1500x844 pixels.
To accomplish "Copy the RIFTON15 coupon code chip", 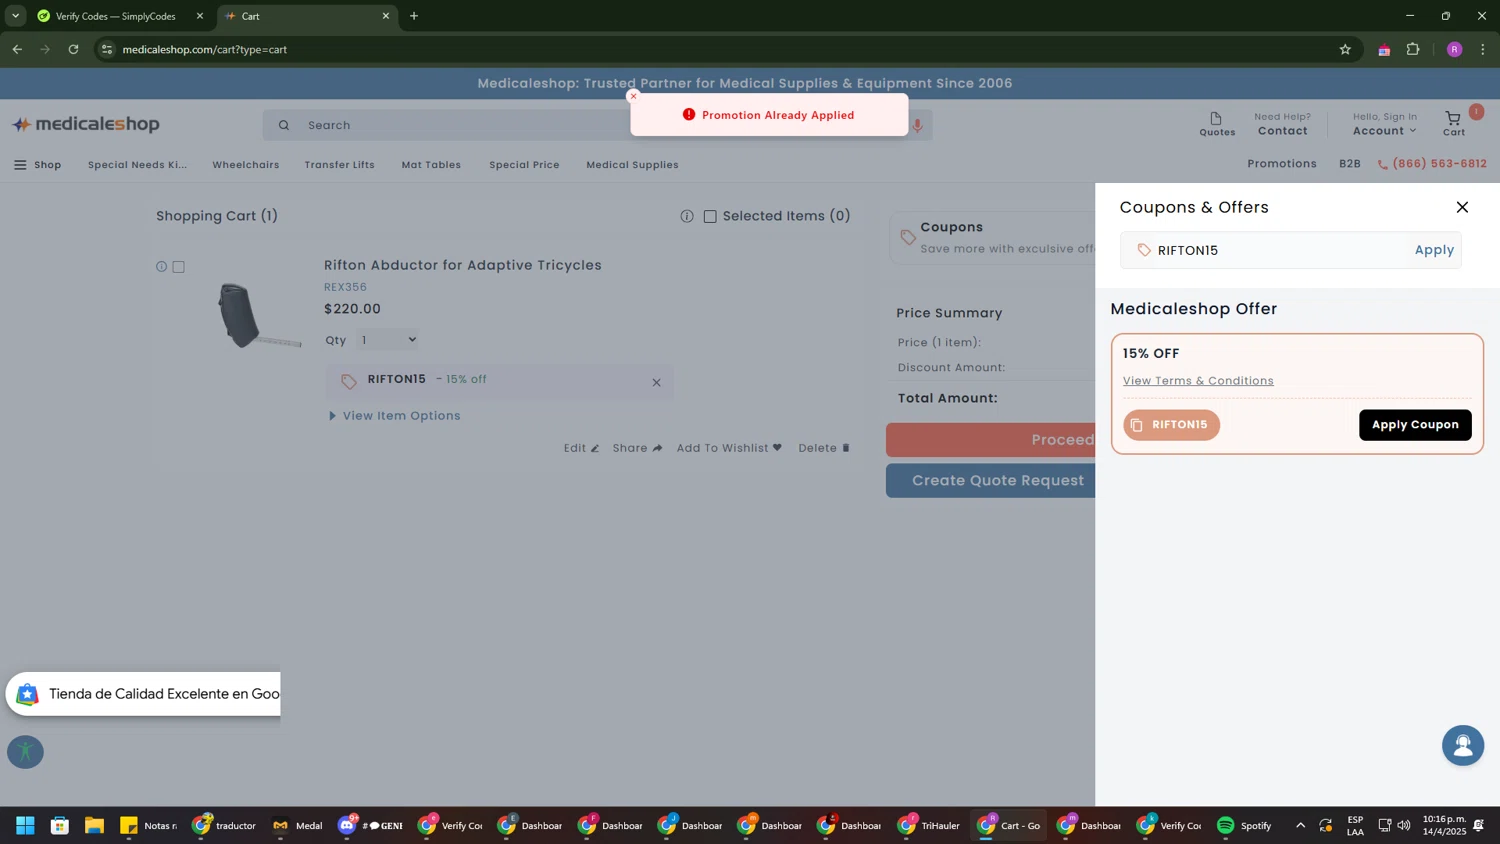I will (1171, 425).
